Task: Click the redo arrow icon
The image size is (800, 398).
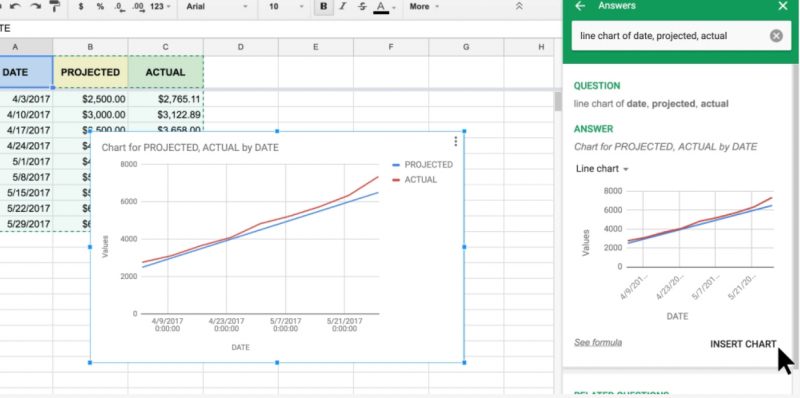Action: (35, 6)
